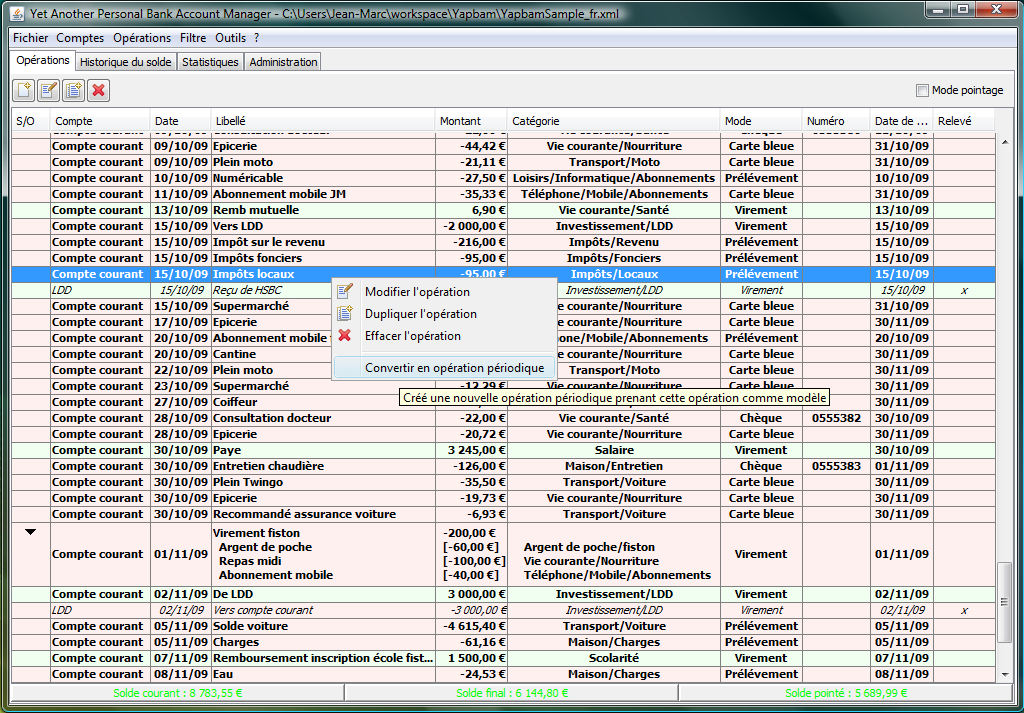The image size is (1024, 713).
Task: Click the vertical scrollbar thumb
Action: (x=1004, y=601)
